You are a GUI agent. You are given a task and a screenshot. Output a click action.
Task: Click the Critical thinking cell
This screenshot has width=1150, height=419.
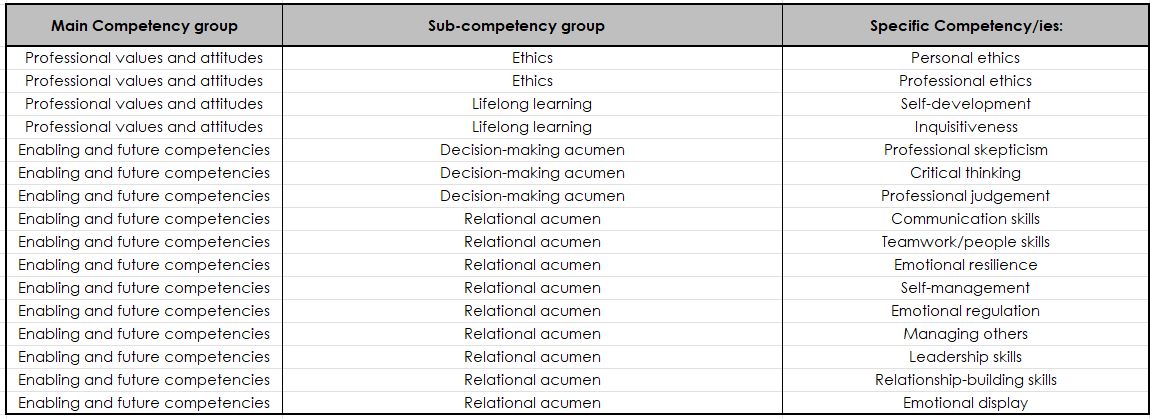click(x=965, y=173)
